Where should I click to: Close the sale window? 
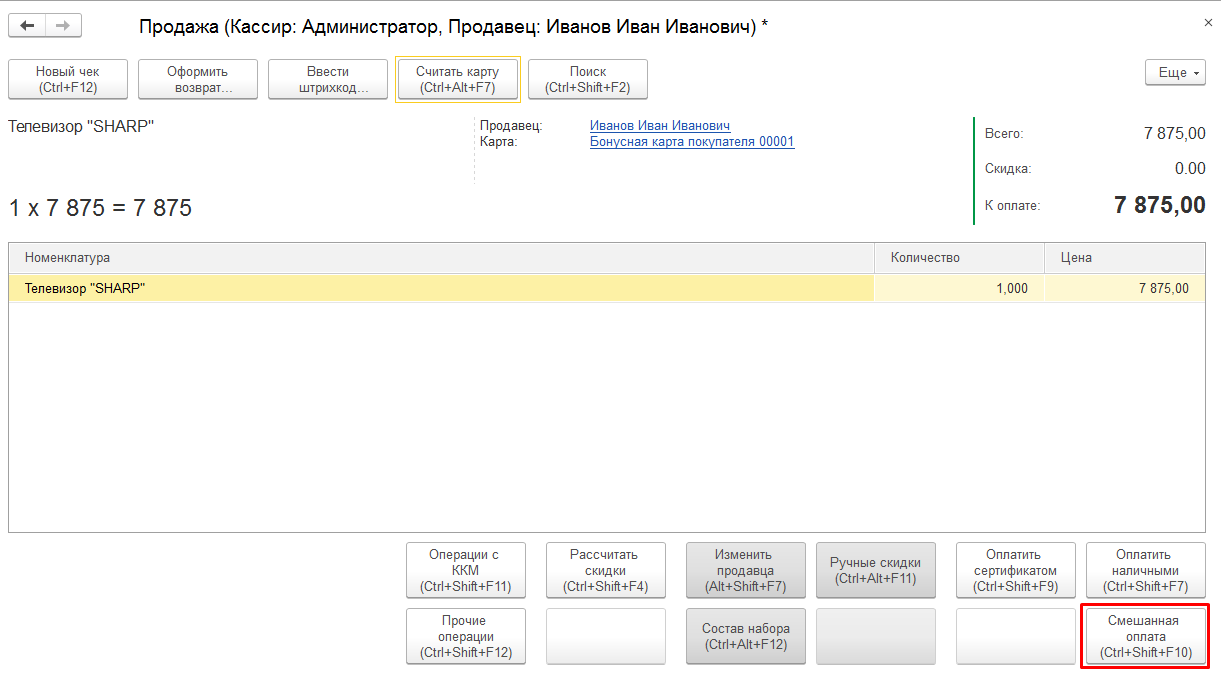coord(1207,22)
